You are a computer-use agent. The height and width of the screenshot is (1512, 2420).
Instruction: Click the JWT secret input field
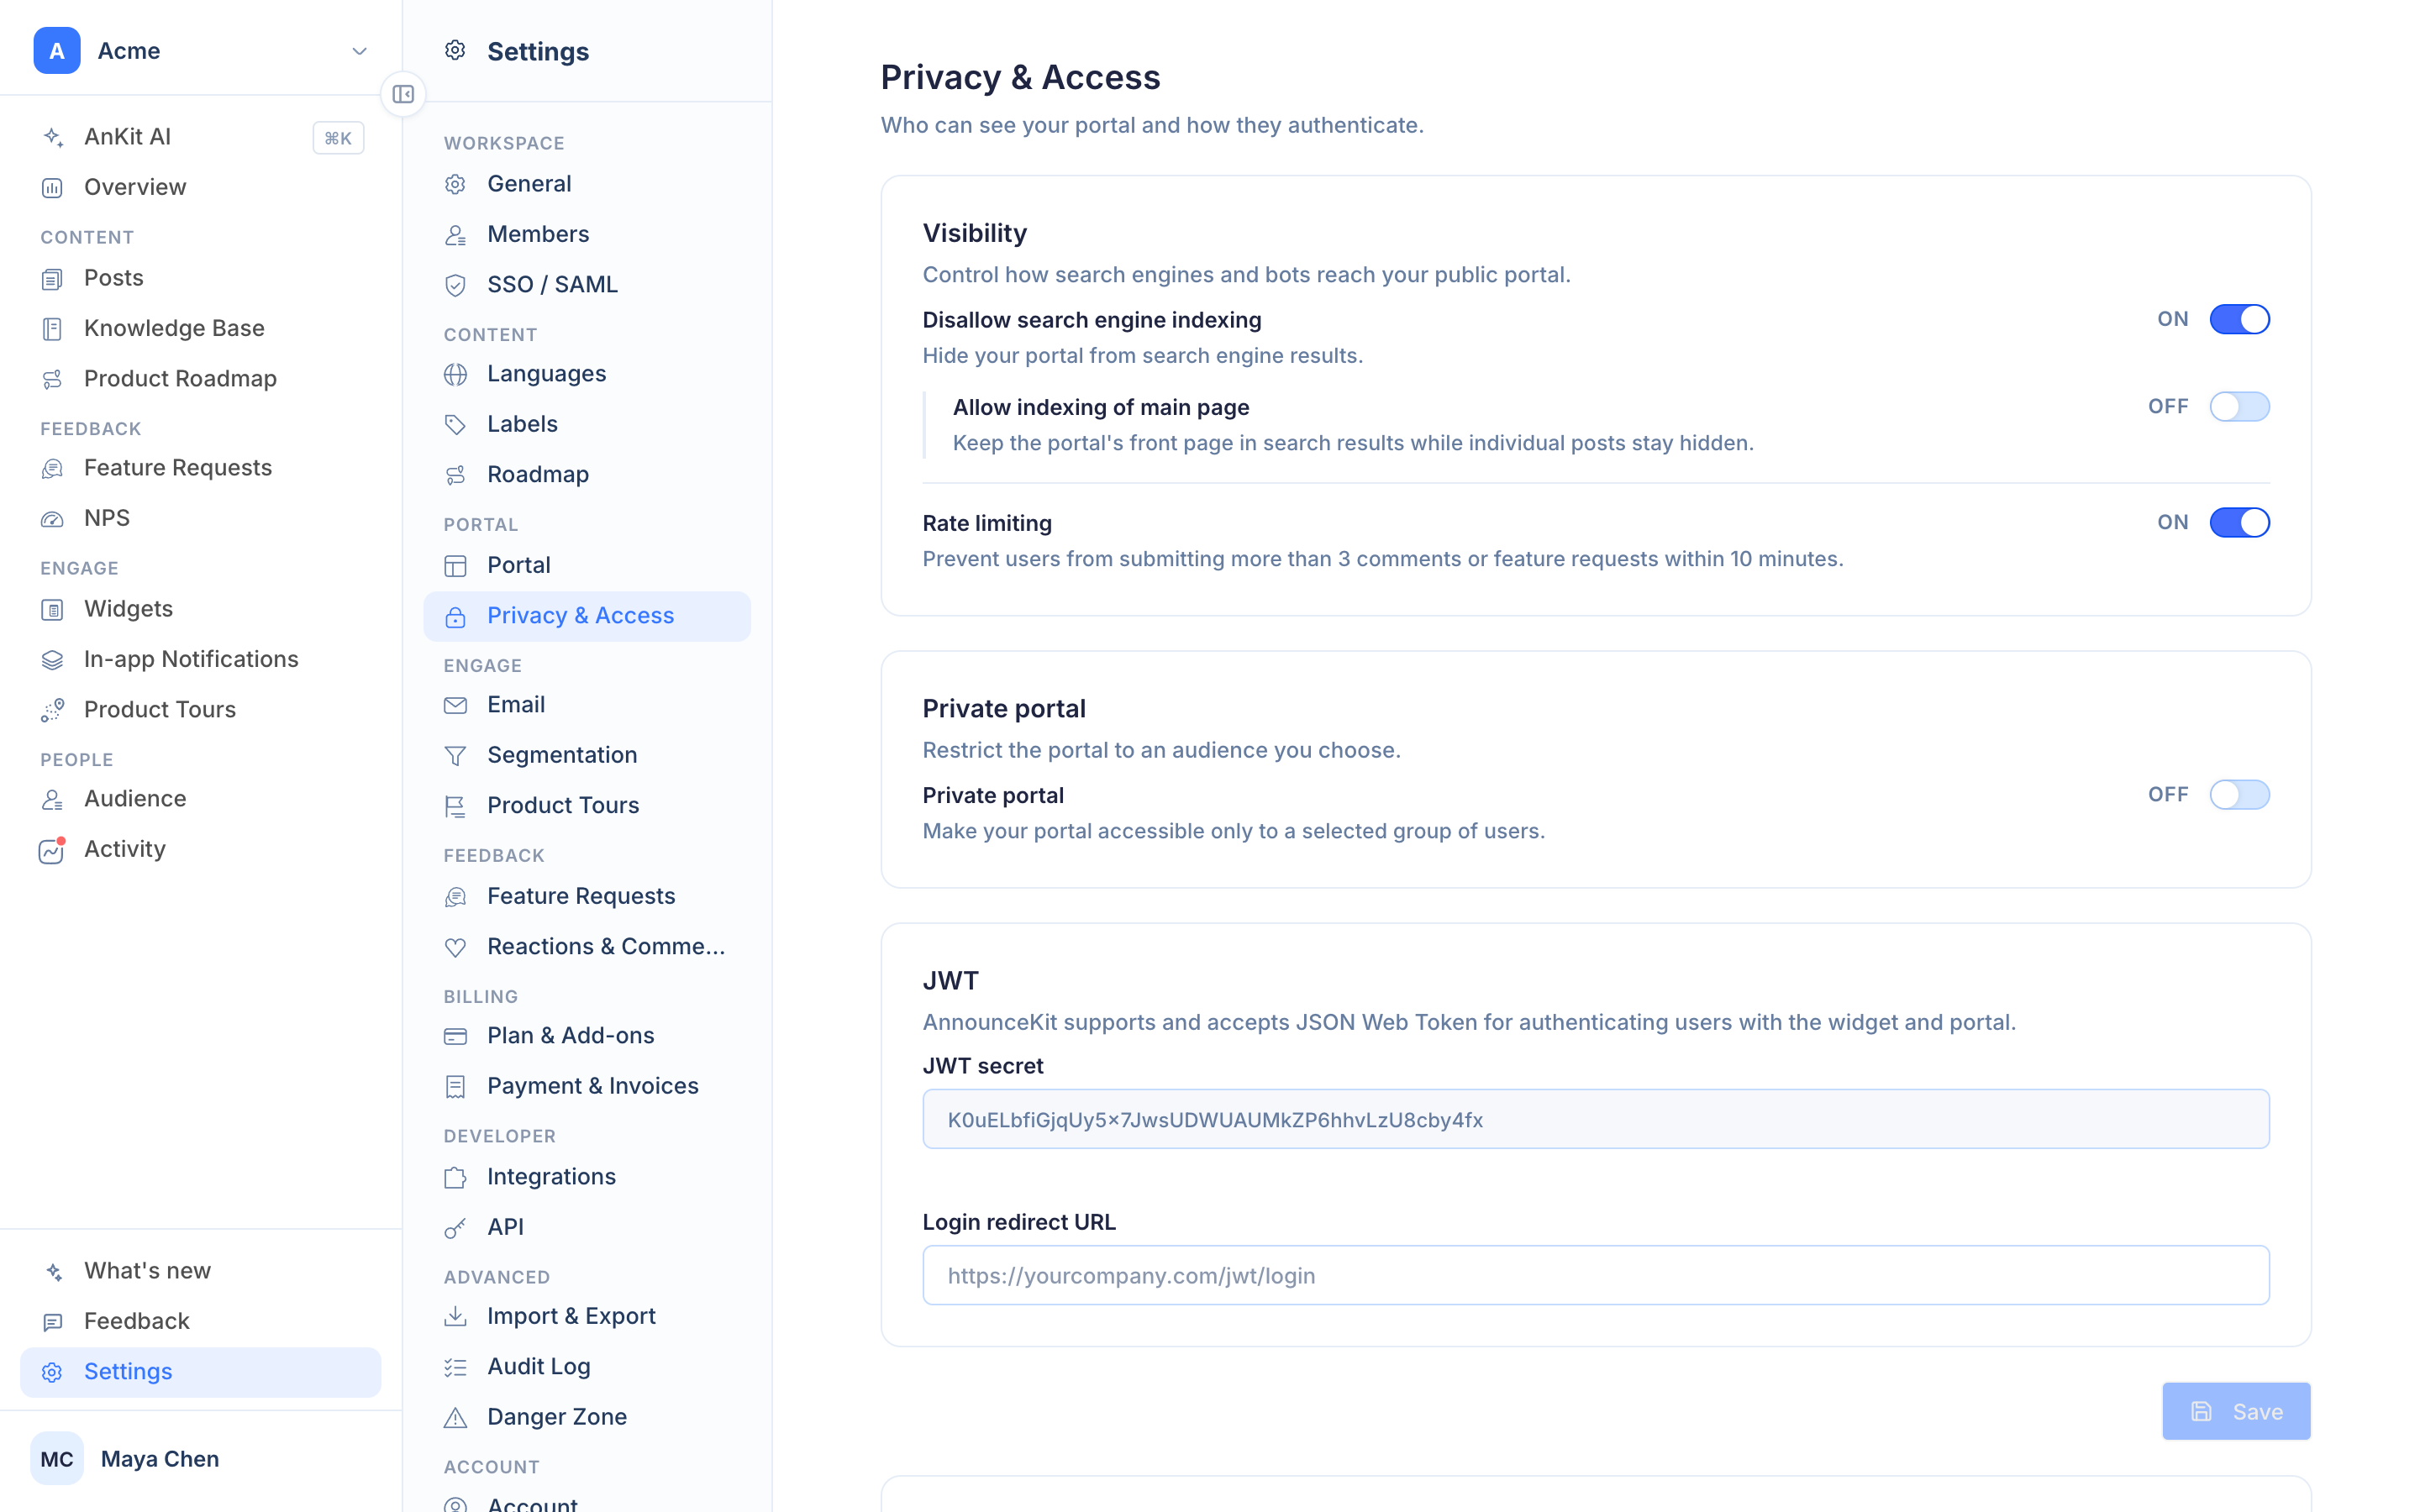(1596, 1120)
